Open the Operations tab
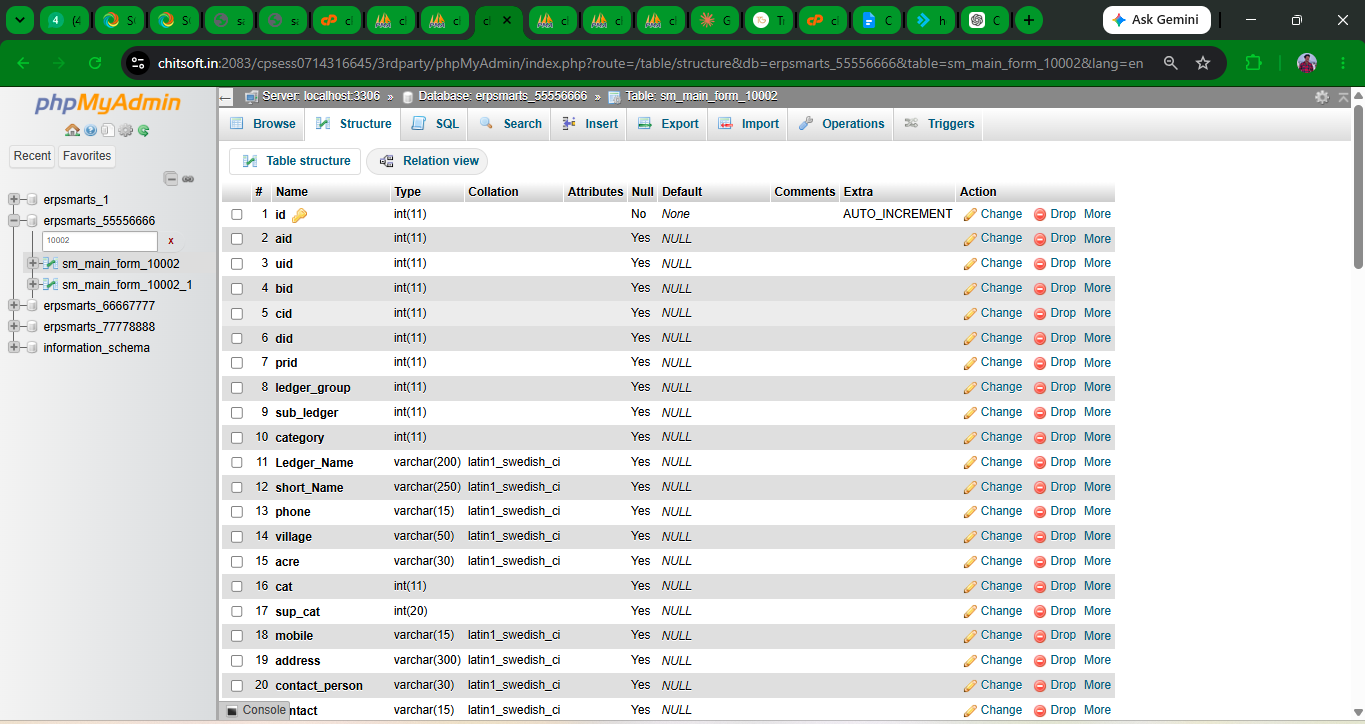The image size is (1365, 724). pos(841,124)
